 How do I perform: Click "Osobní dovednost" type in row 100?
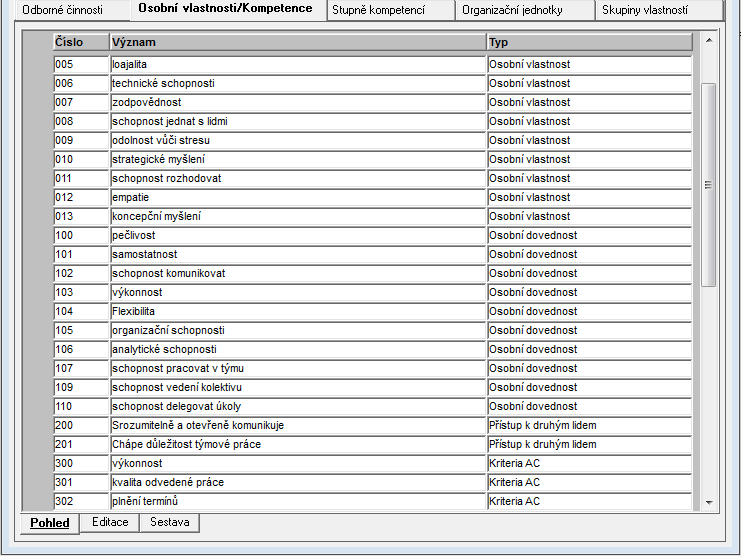[x=590, y=235]
